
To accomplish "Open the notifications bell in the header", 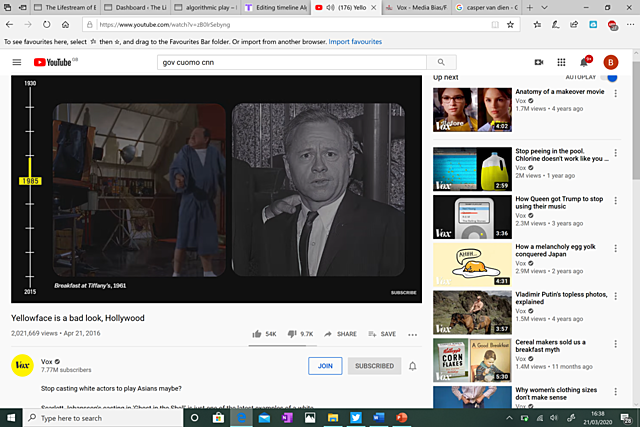I will [x=584, y=62].
